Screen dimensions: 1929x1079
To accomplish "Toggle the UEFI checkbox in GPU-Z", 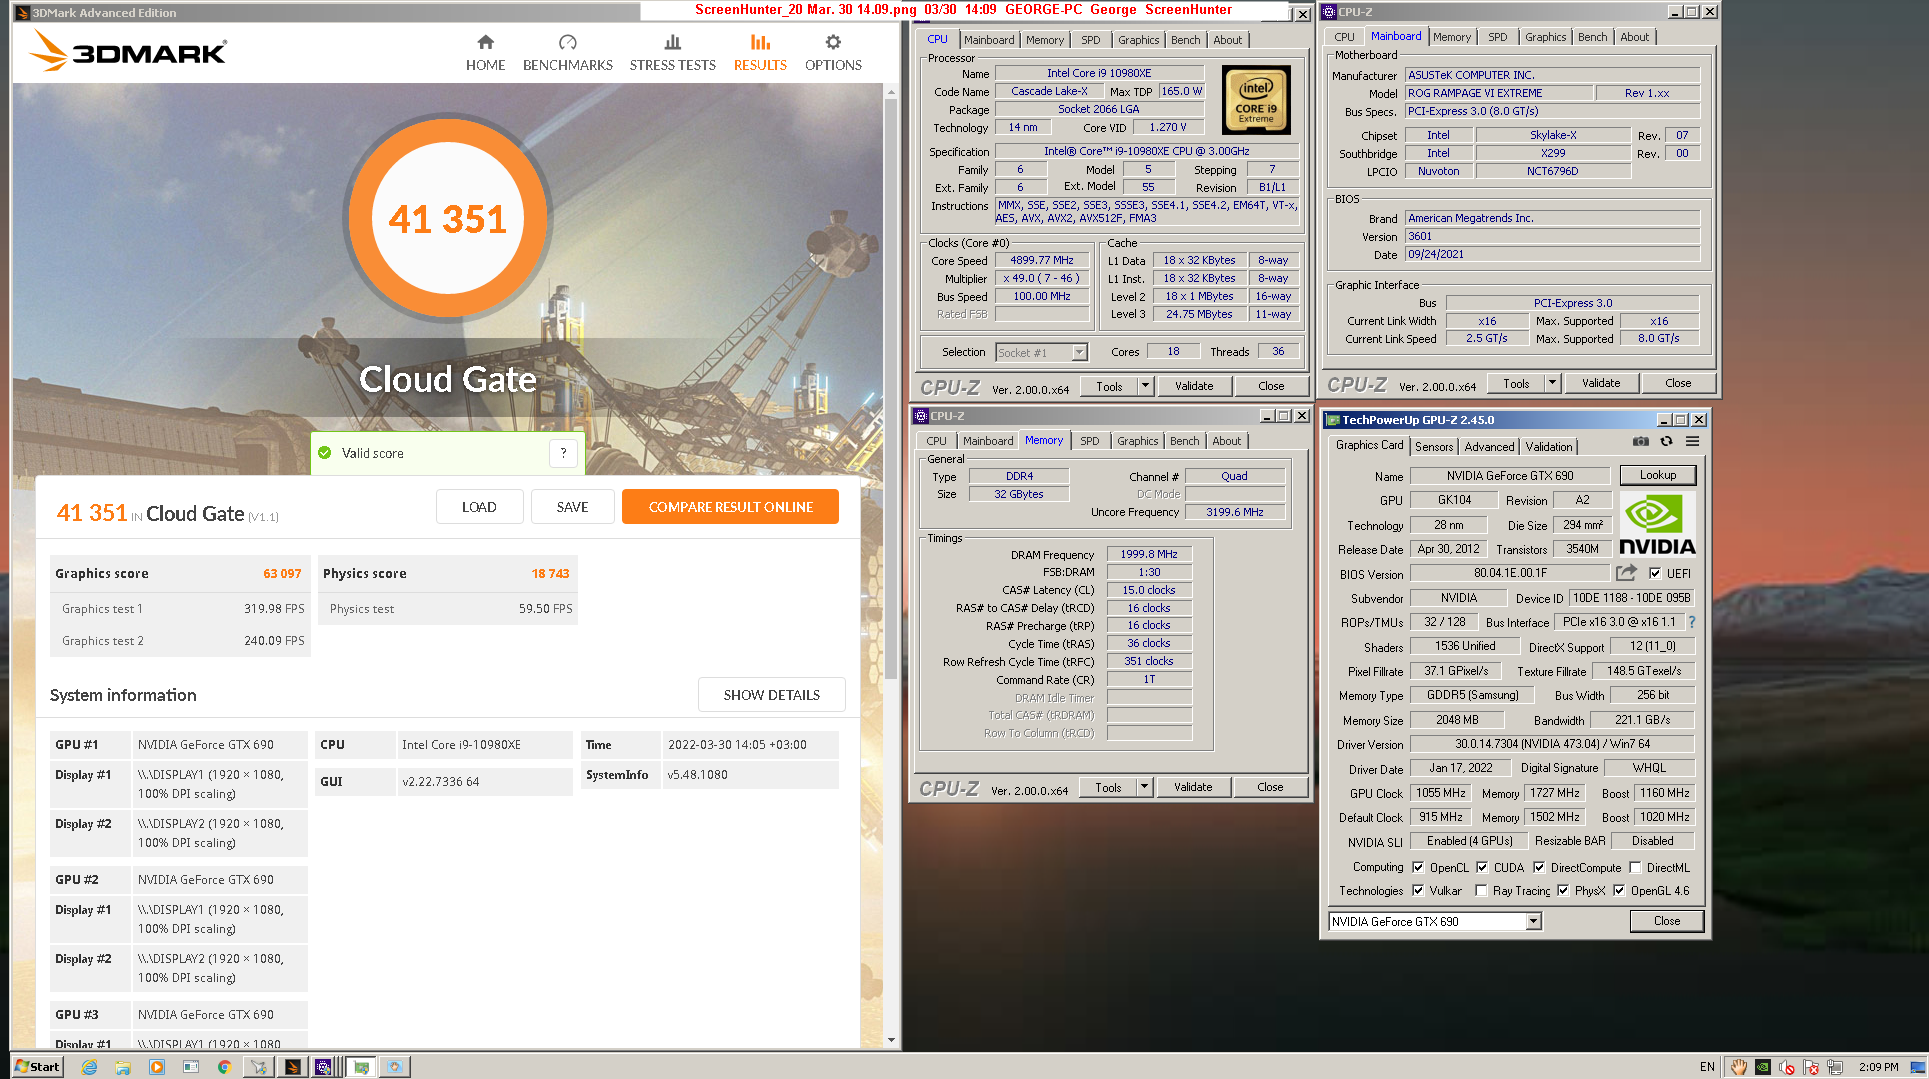I will (1655, 573).
